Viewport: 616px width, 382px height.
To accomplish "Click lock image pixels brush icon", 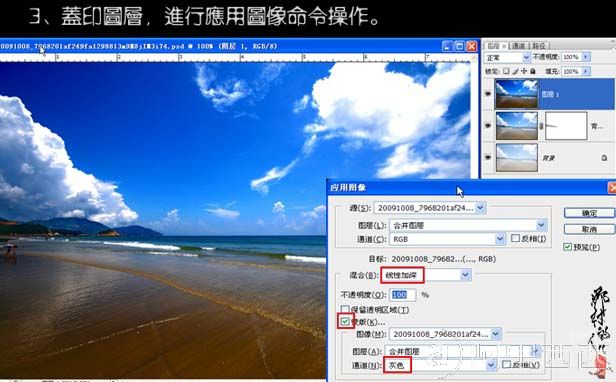I will 515,71.
